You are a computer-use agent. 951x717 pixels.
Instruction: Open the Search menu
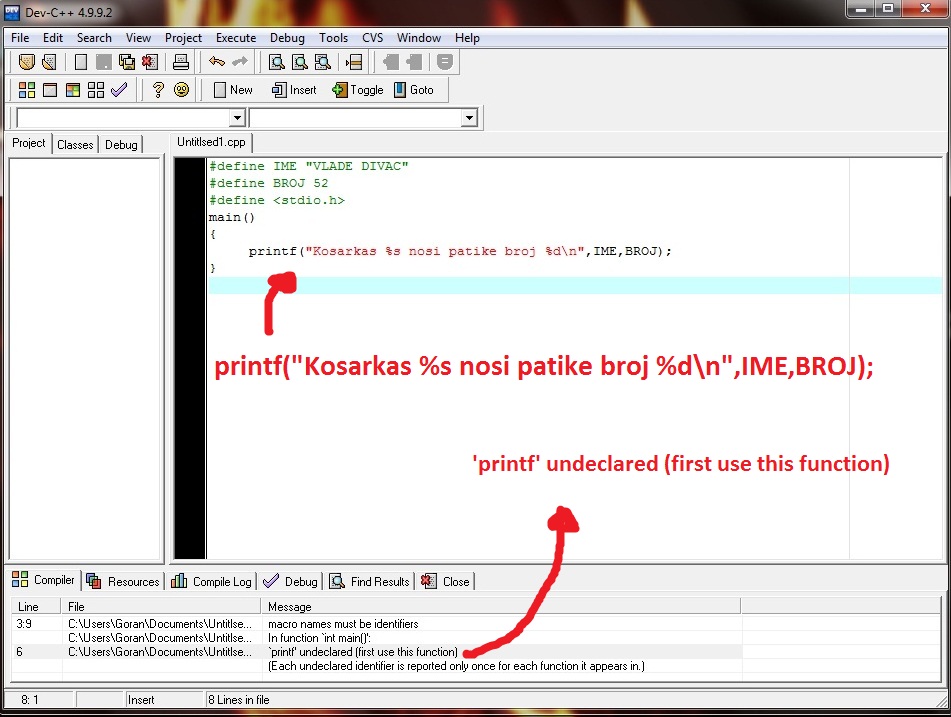pos(94,38)
